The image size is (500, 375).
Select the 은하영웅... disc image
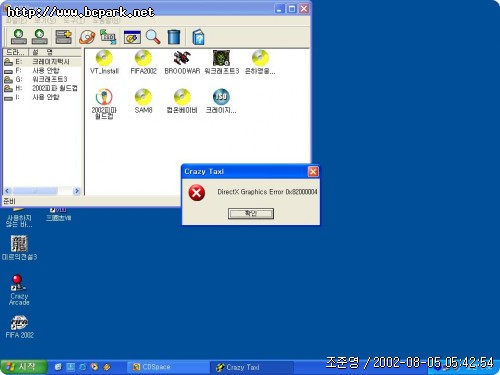click(260, 62)
